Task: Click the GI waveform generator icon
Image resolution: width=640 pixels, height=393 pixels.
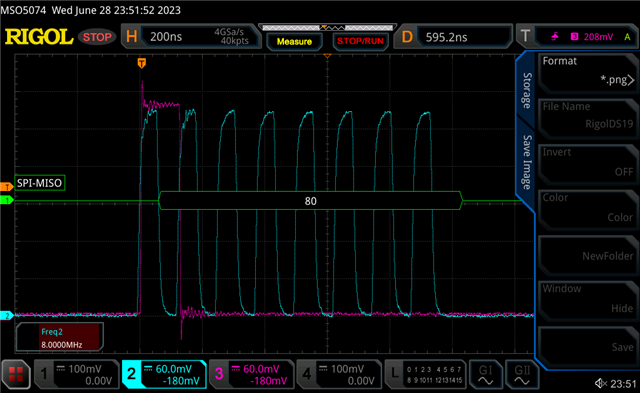Action: pyautogui.click(x=485, y=374)
